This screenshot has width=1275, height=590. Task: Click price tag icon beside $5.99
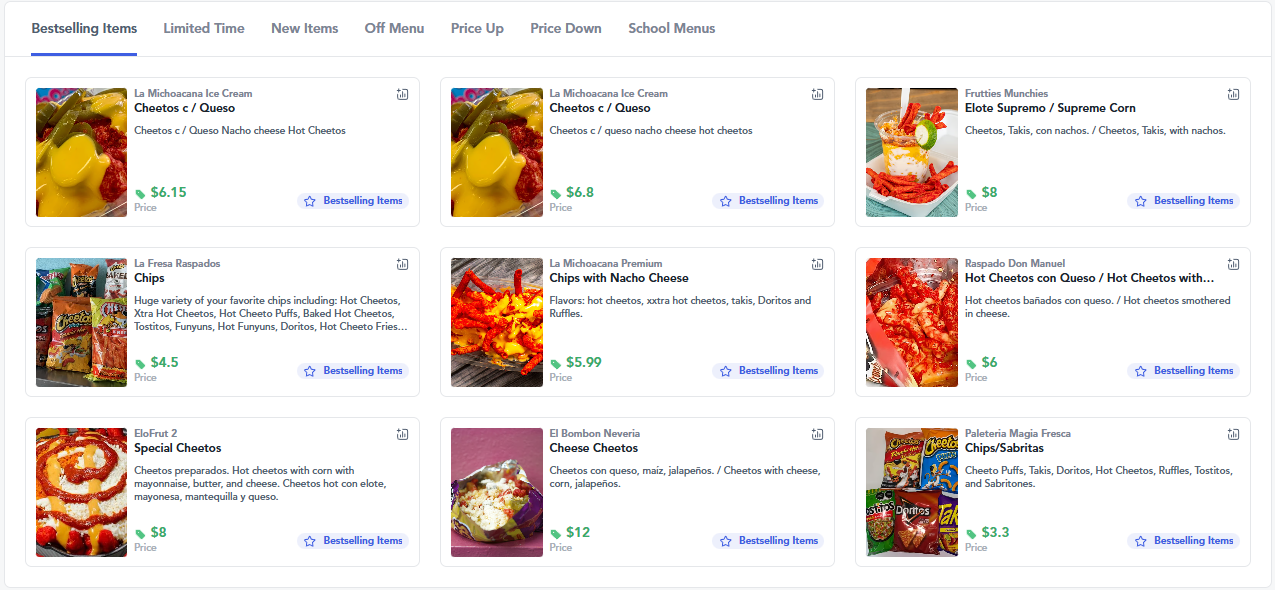click(x=556, y=364)
